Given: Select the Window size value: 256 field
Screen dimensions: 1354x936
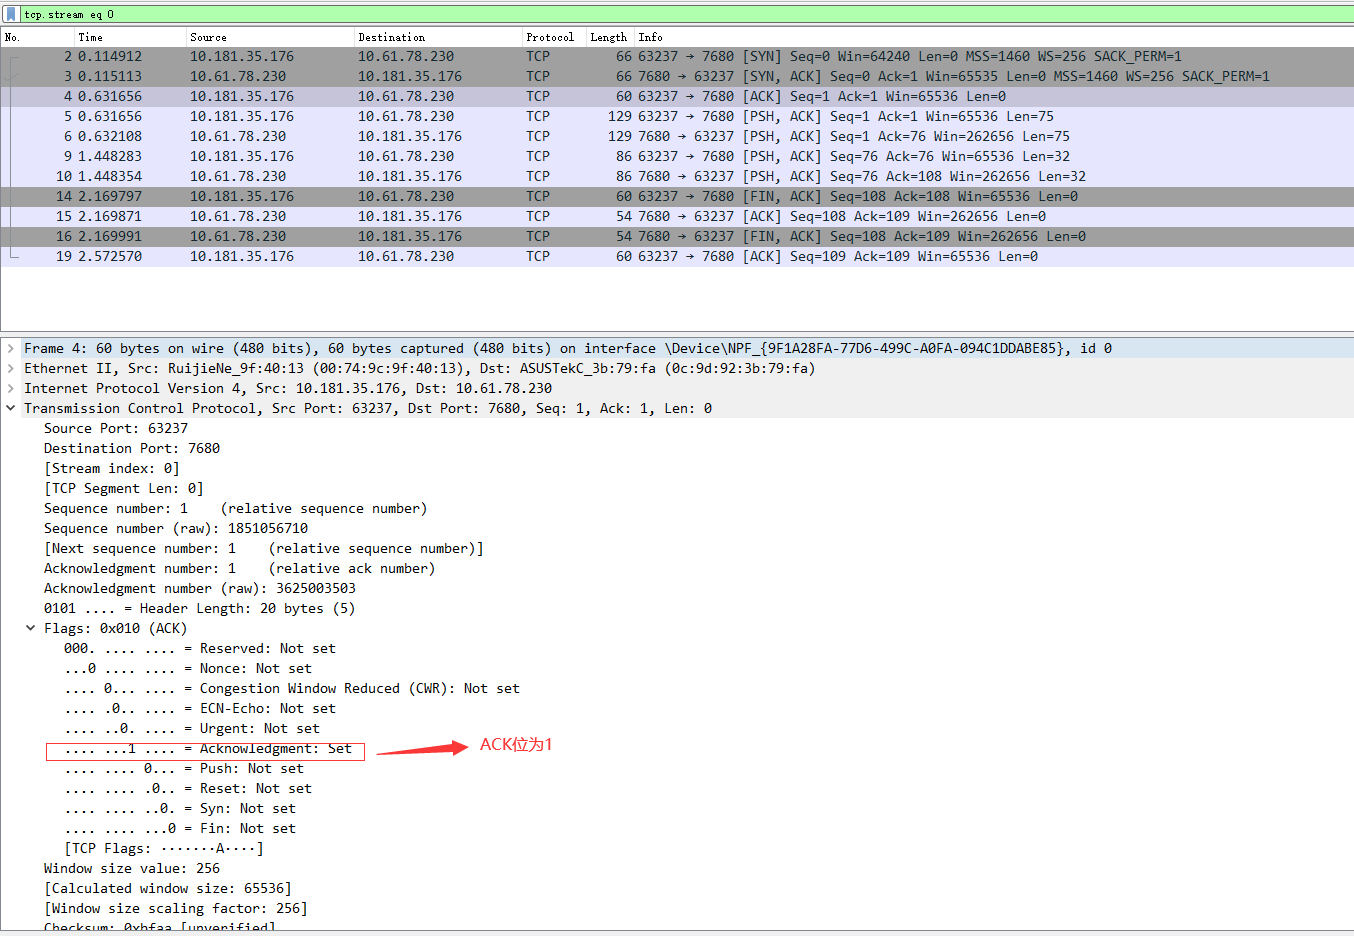Looking at the screenshot, I should pyautogui.click(x=130, y=868).
